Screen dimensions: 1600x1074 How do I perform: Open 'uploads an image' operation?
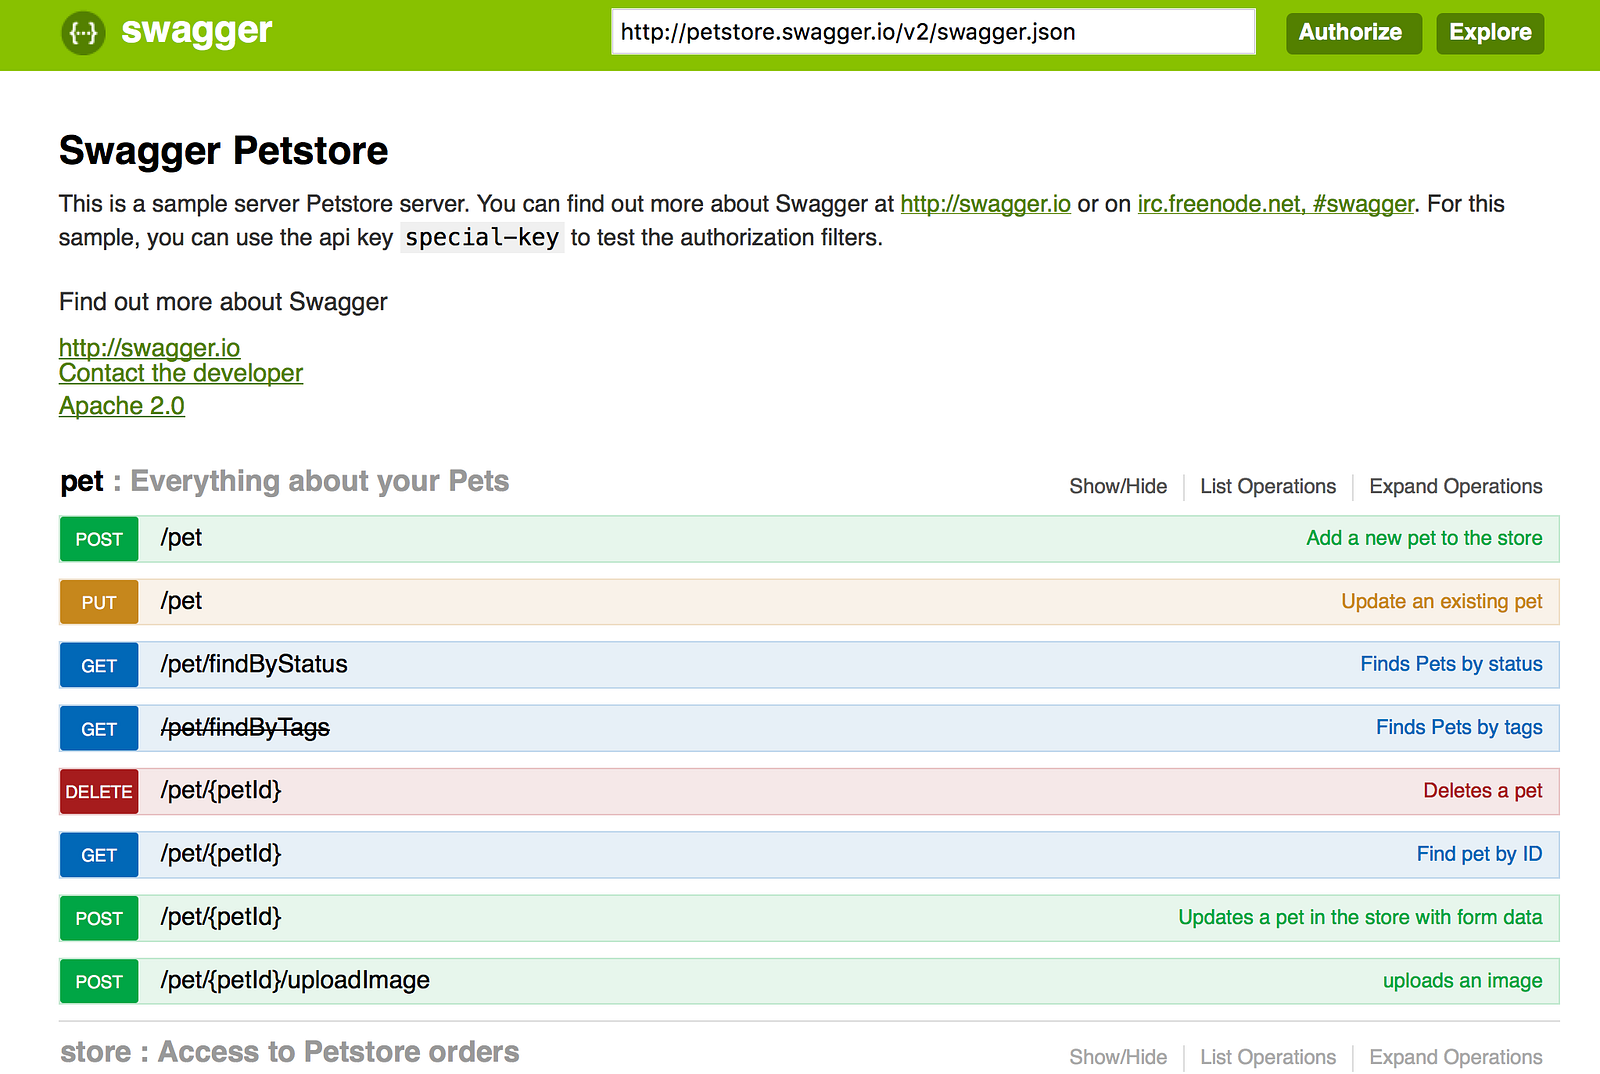point(1462,980)
